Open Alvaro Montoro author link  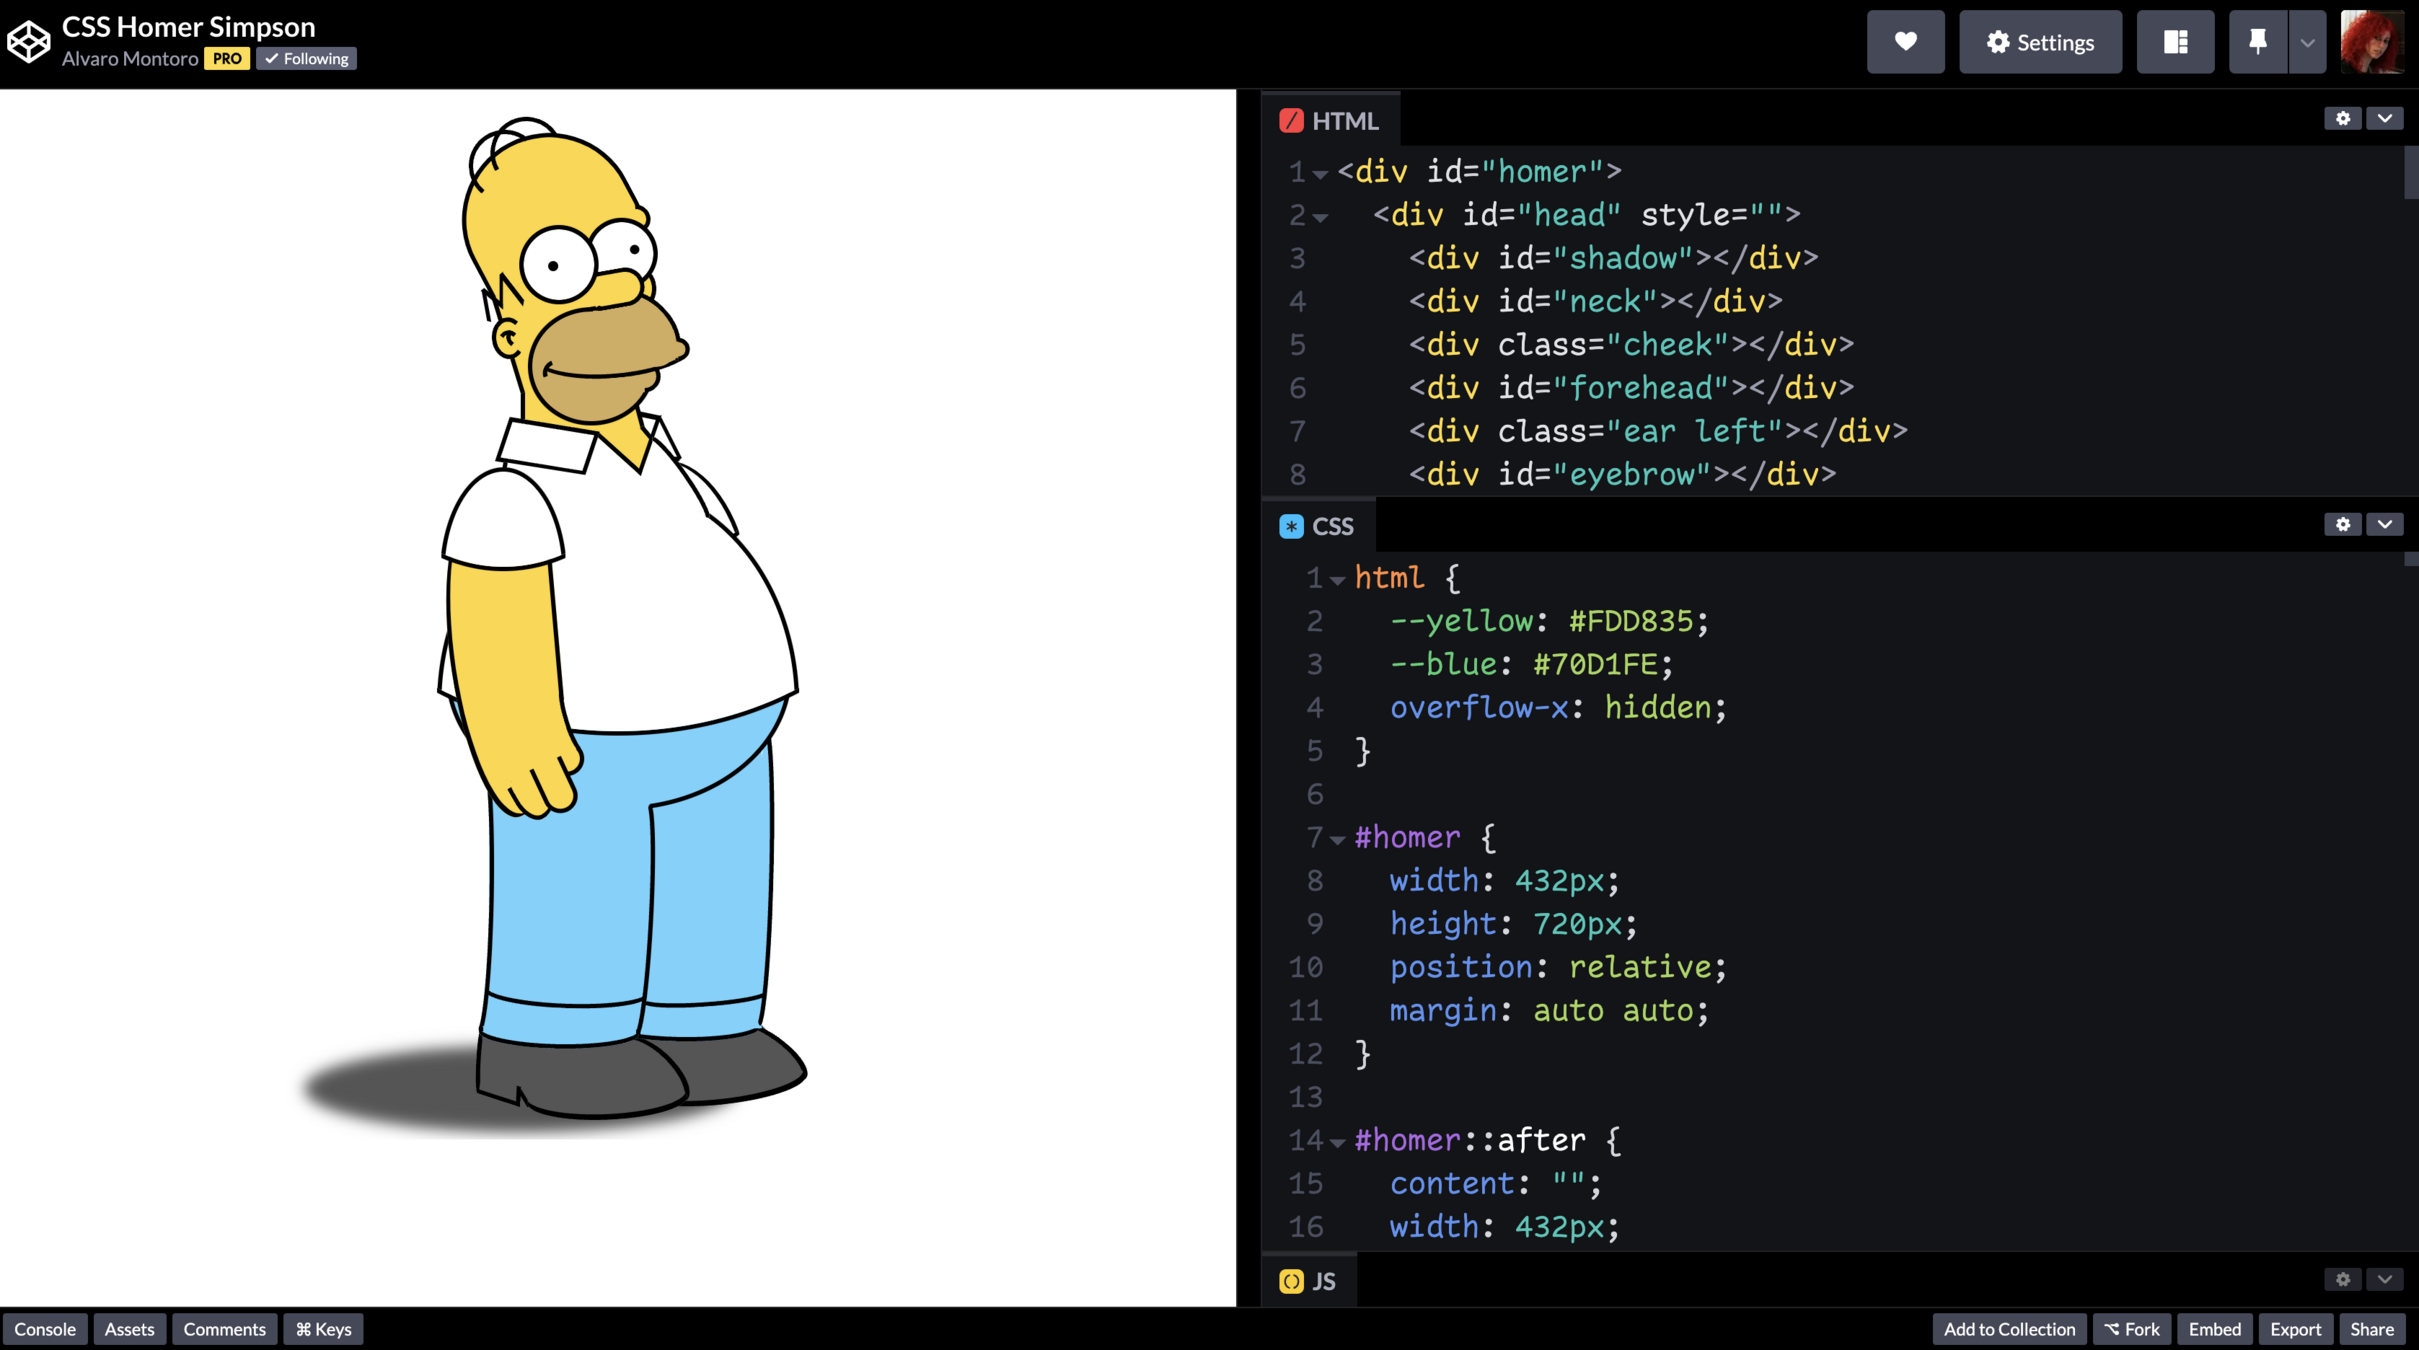click(x=130, y=59)
